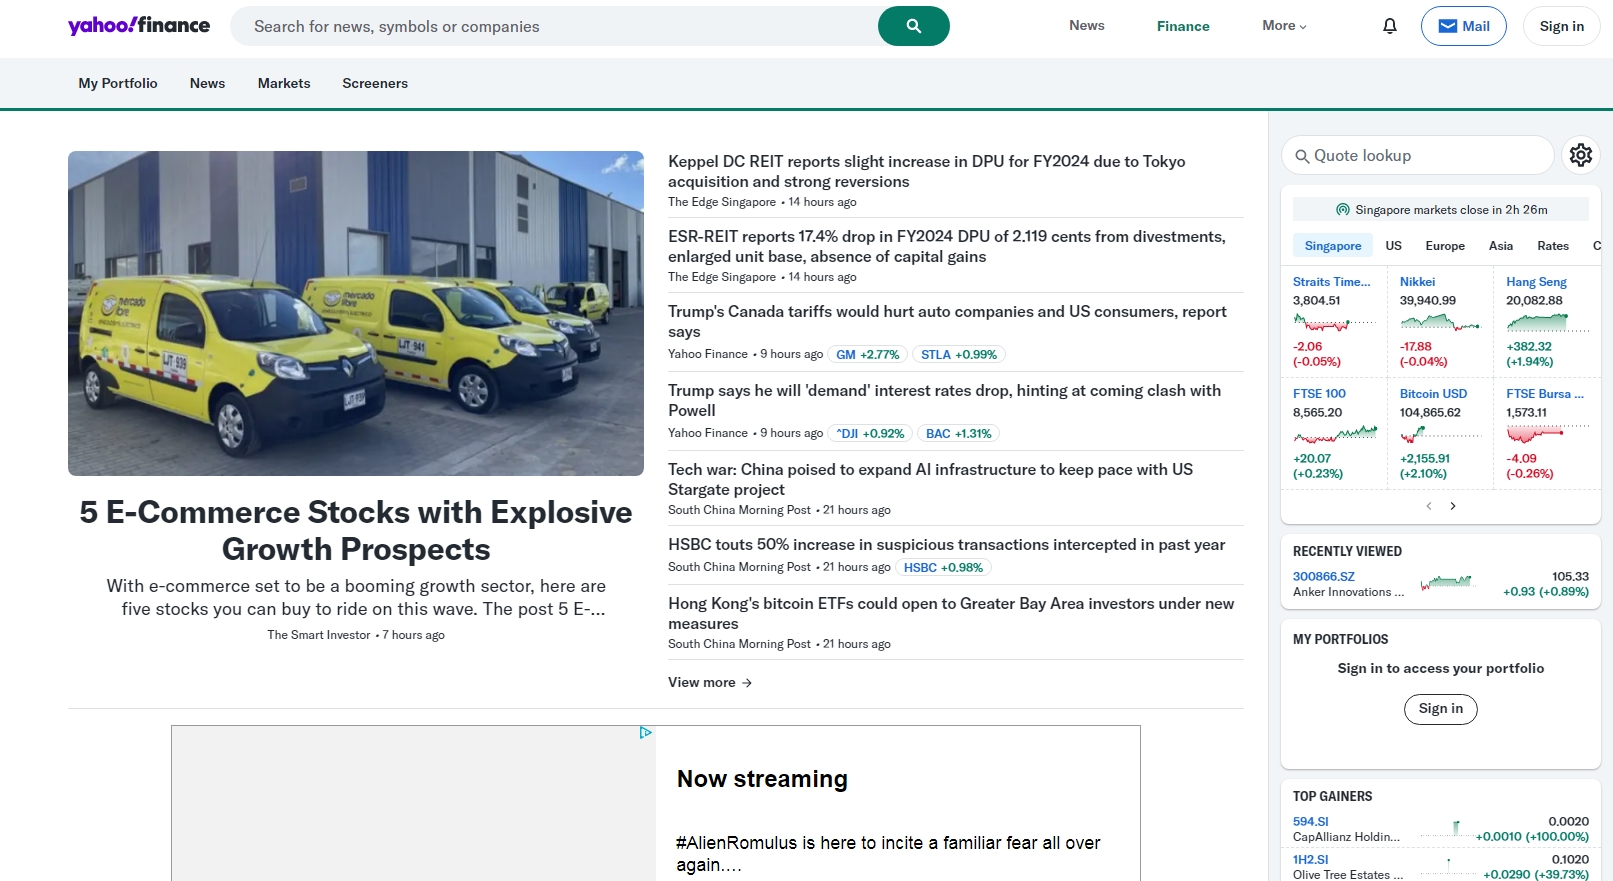
Task: Go to next market summary page arrow
Action: 1453,506
